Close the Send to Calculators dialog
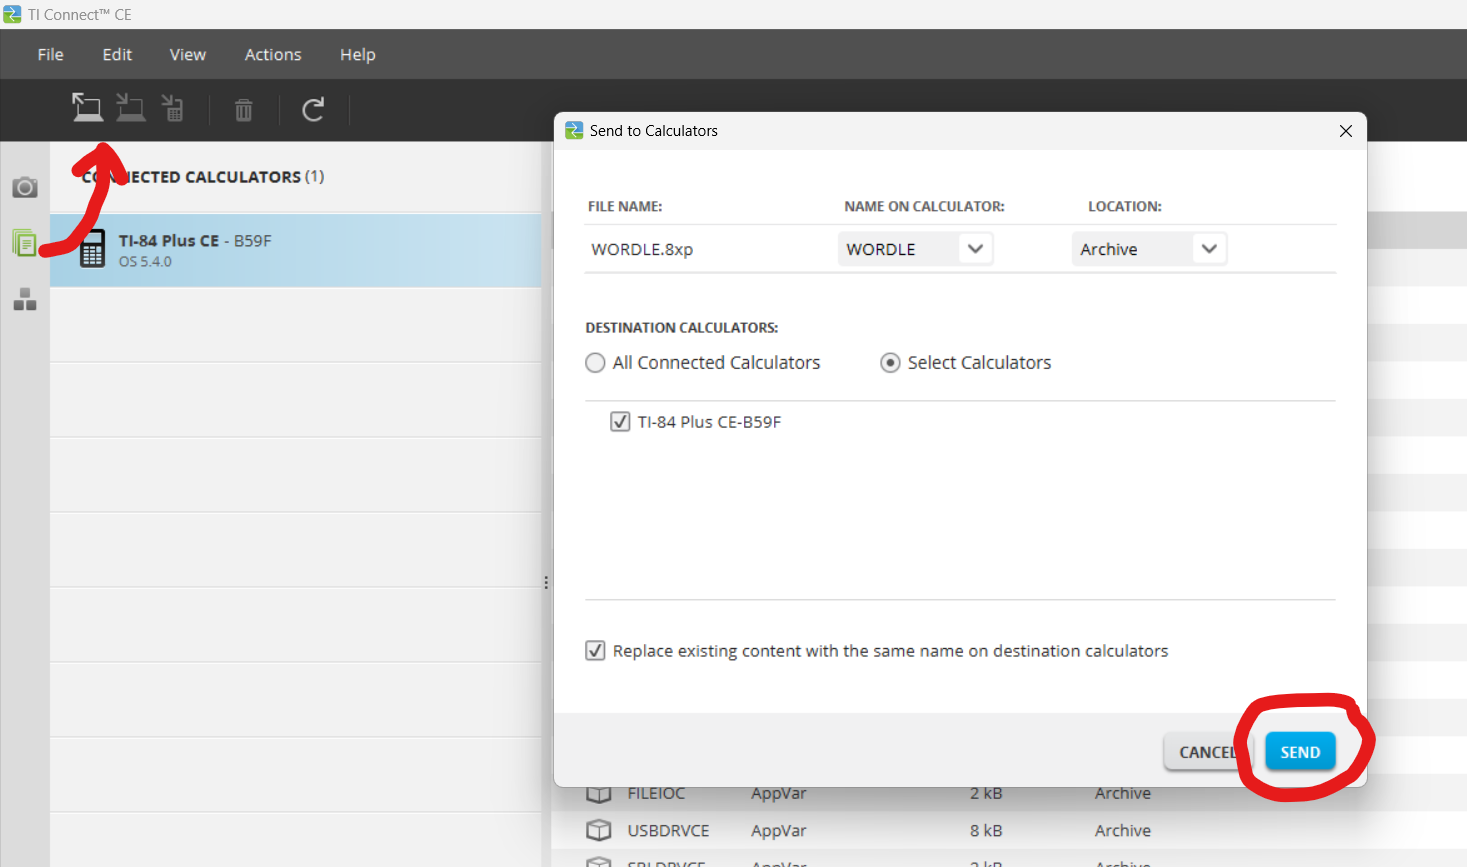 point(1345,131)
